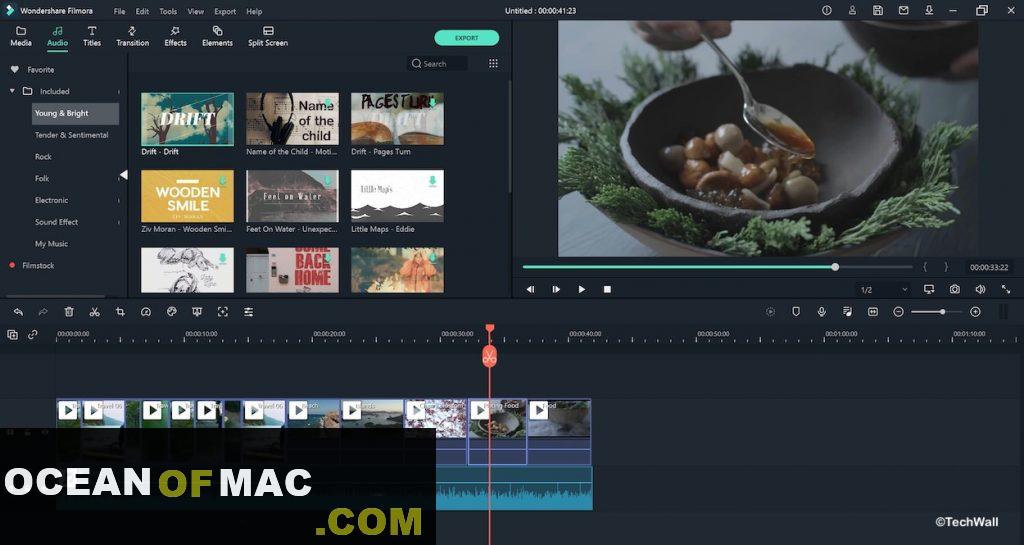The width and height of the screenshot is (1024, 545).
Task: Download the Wooden Smile track
Action: 223,180
